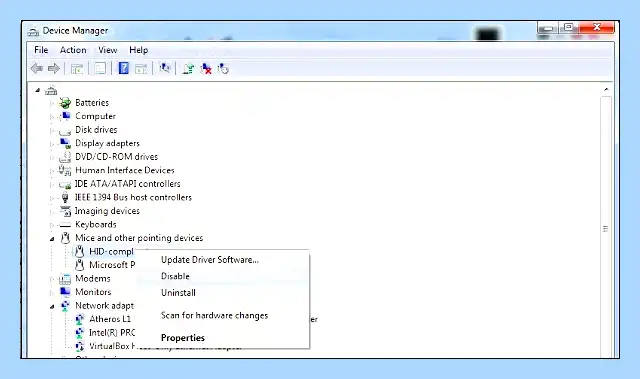Open the Help menu
640x379 pixels.
click(138, 50)
